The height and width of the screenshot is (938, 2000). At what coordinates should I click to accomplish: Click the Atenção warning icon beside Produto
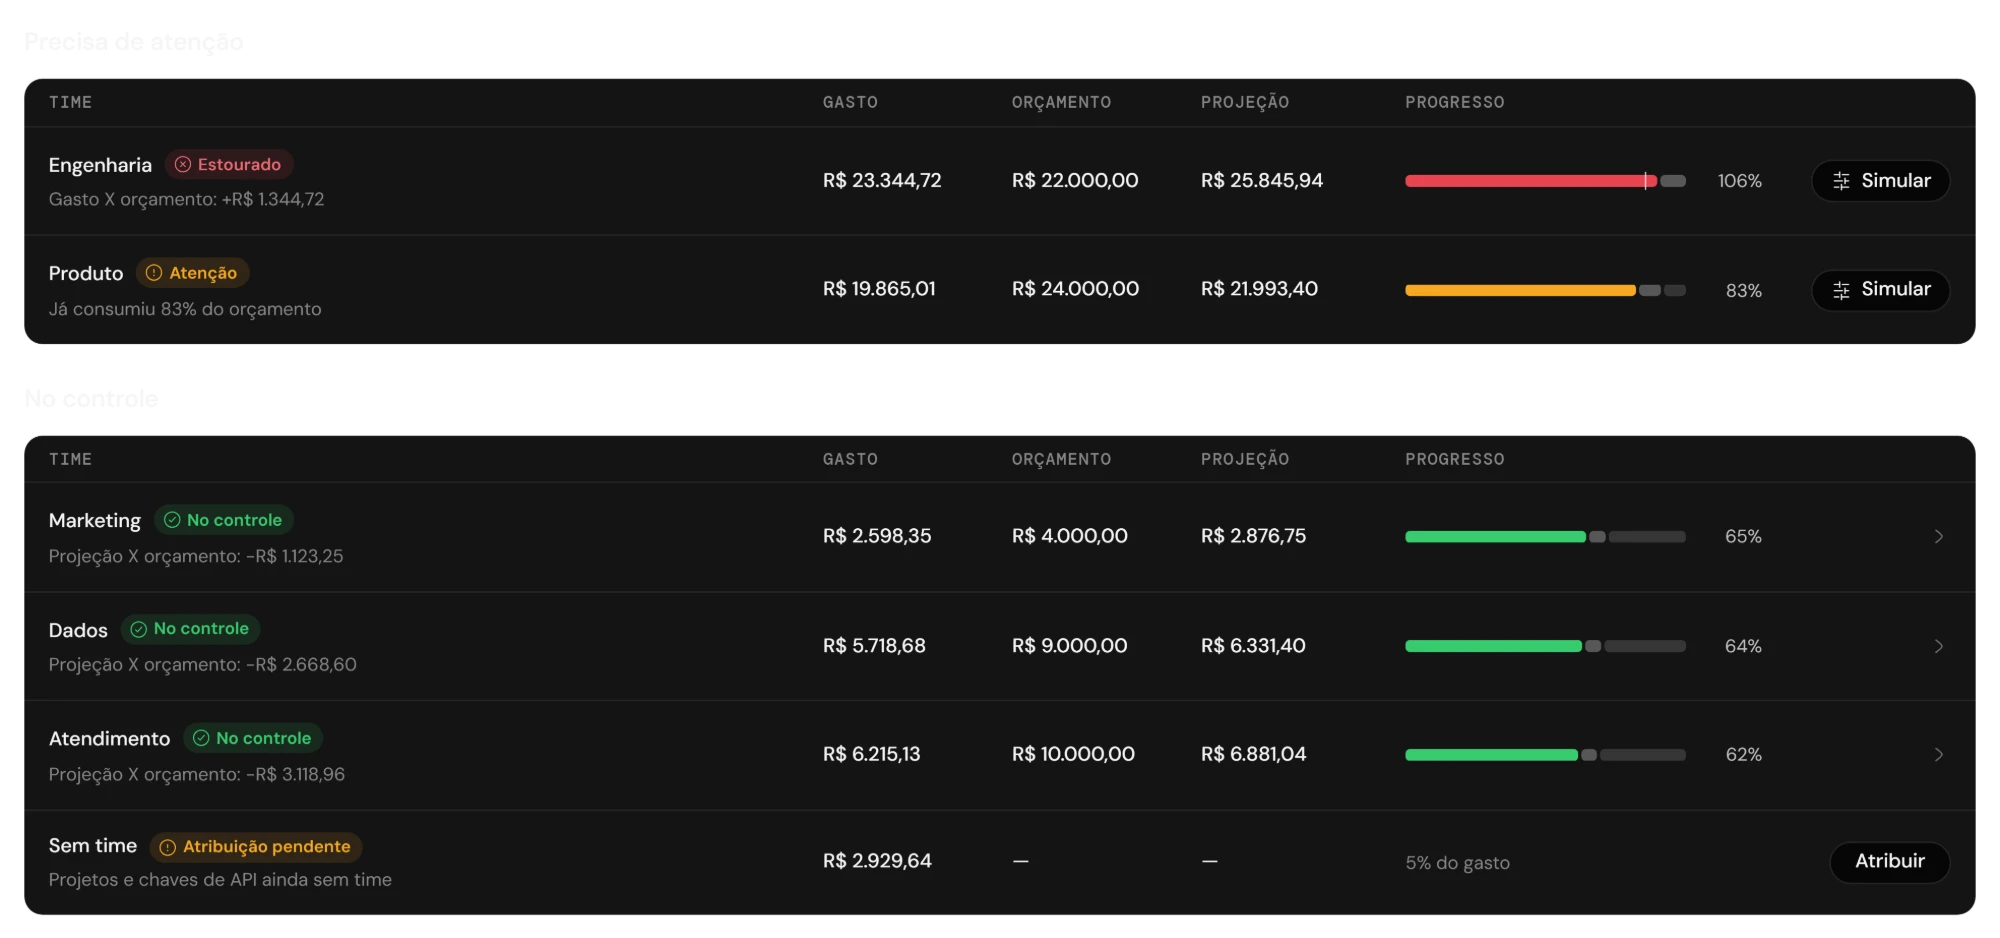pos(154,273)
